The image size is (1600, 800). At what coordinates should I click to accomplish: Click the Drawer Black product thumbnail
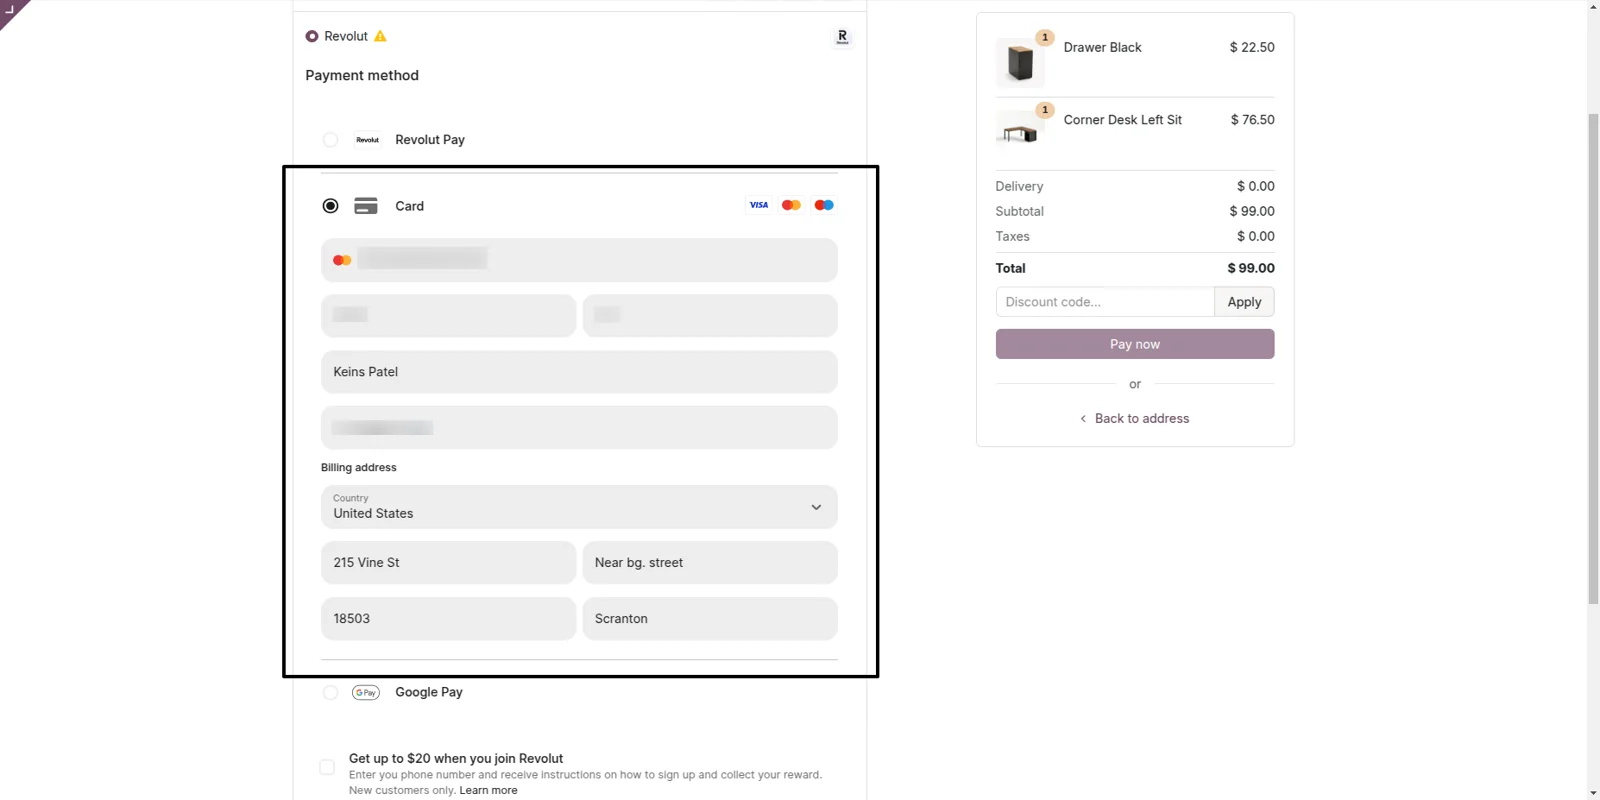click(x=1020, y=63)
